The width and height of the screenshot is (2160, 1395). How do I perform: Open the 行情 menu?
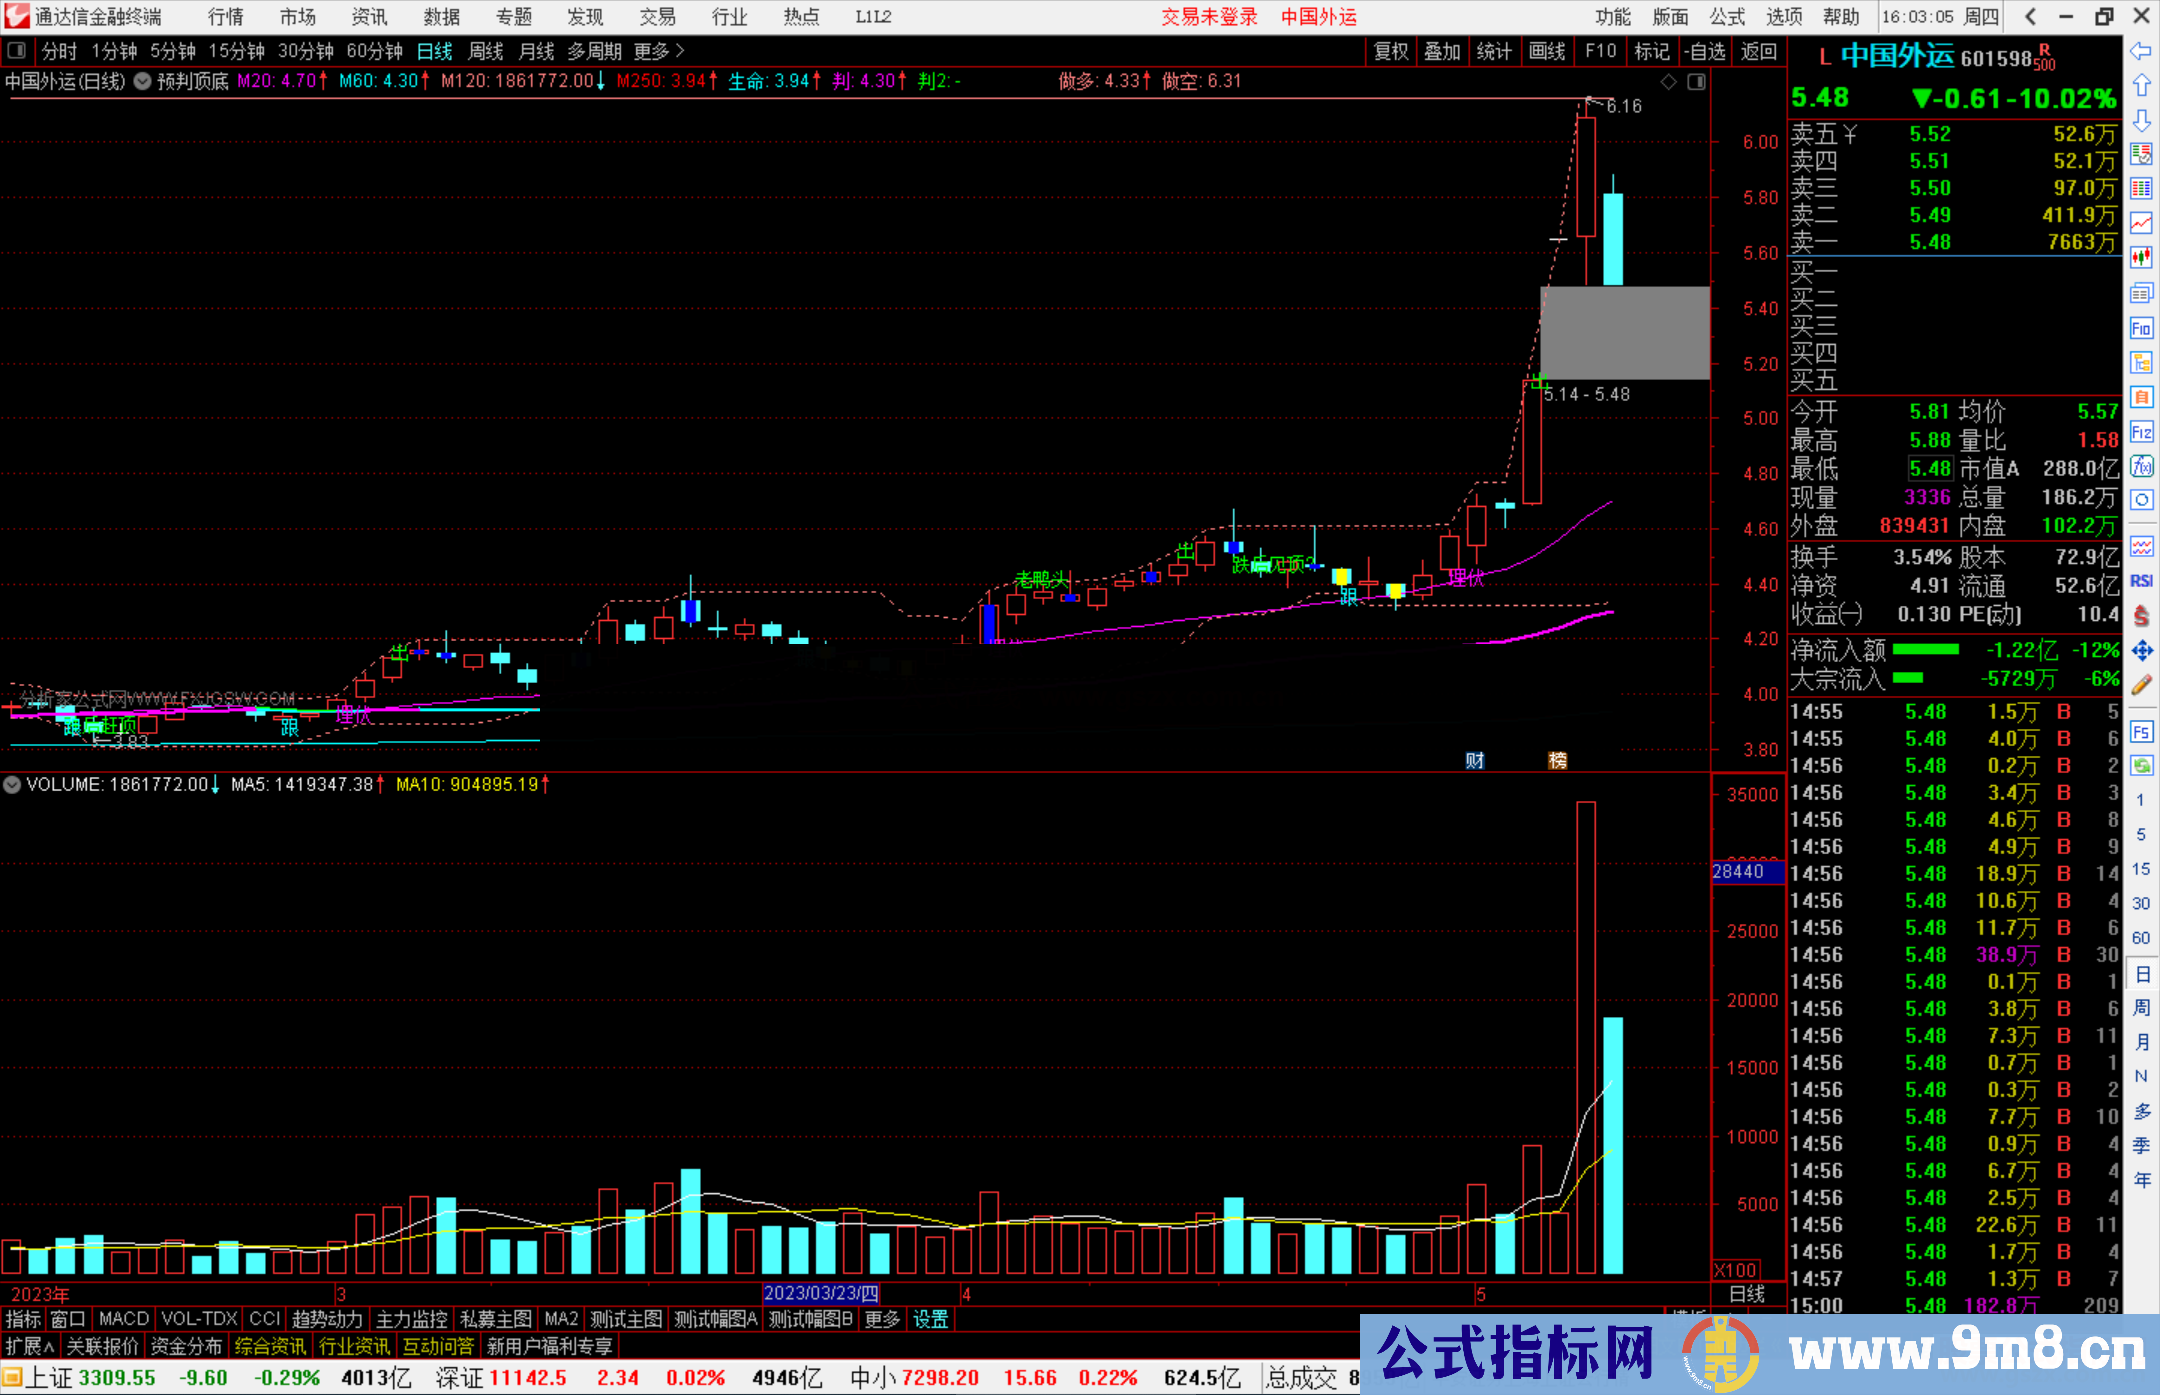pos(226,17)
